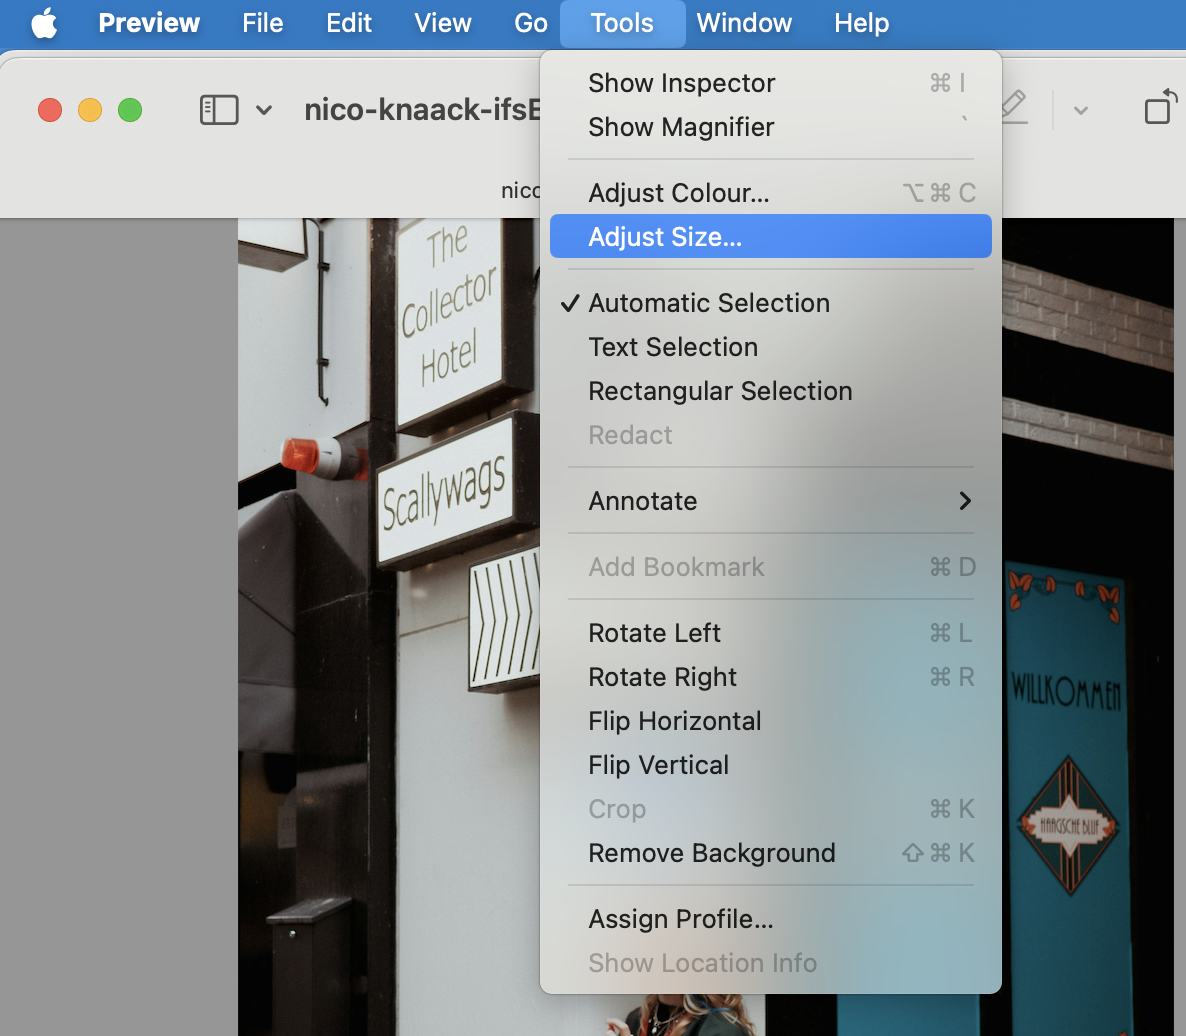Choose Flip Horizontal
Viewport: 1186px width, 1036px height.
tap(771, 721)
